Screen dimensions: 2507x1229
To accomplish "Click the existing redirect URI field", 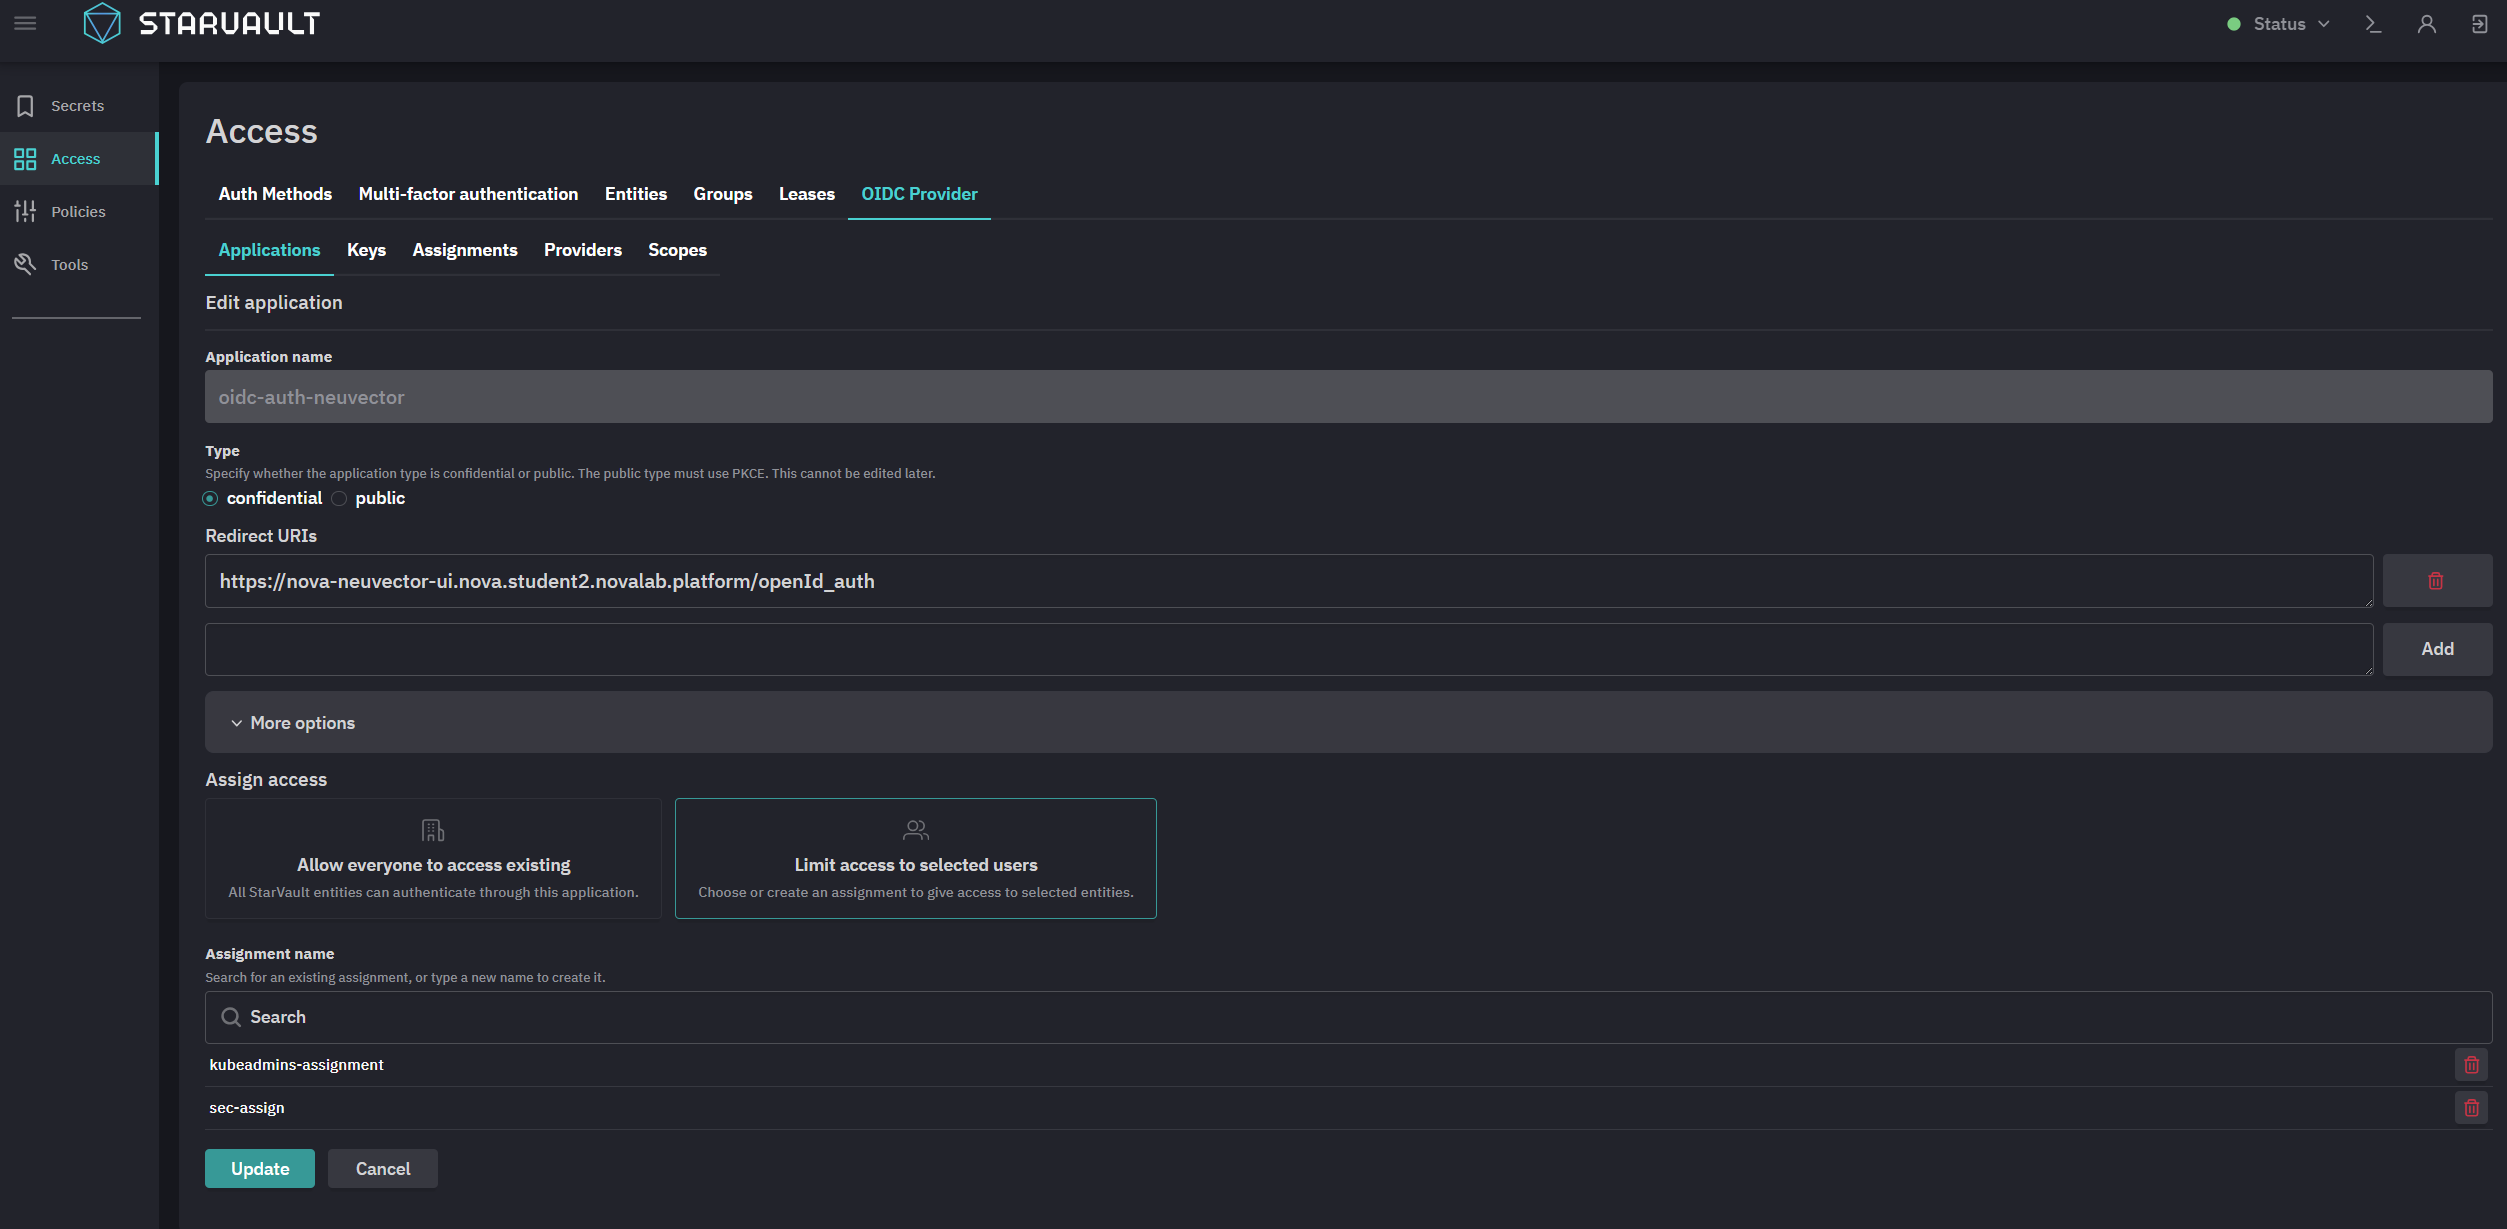I will pos(1289,581).
